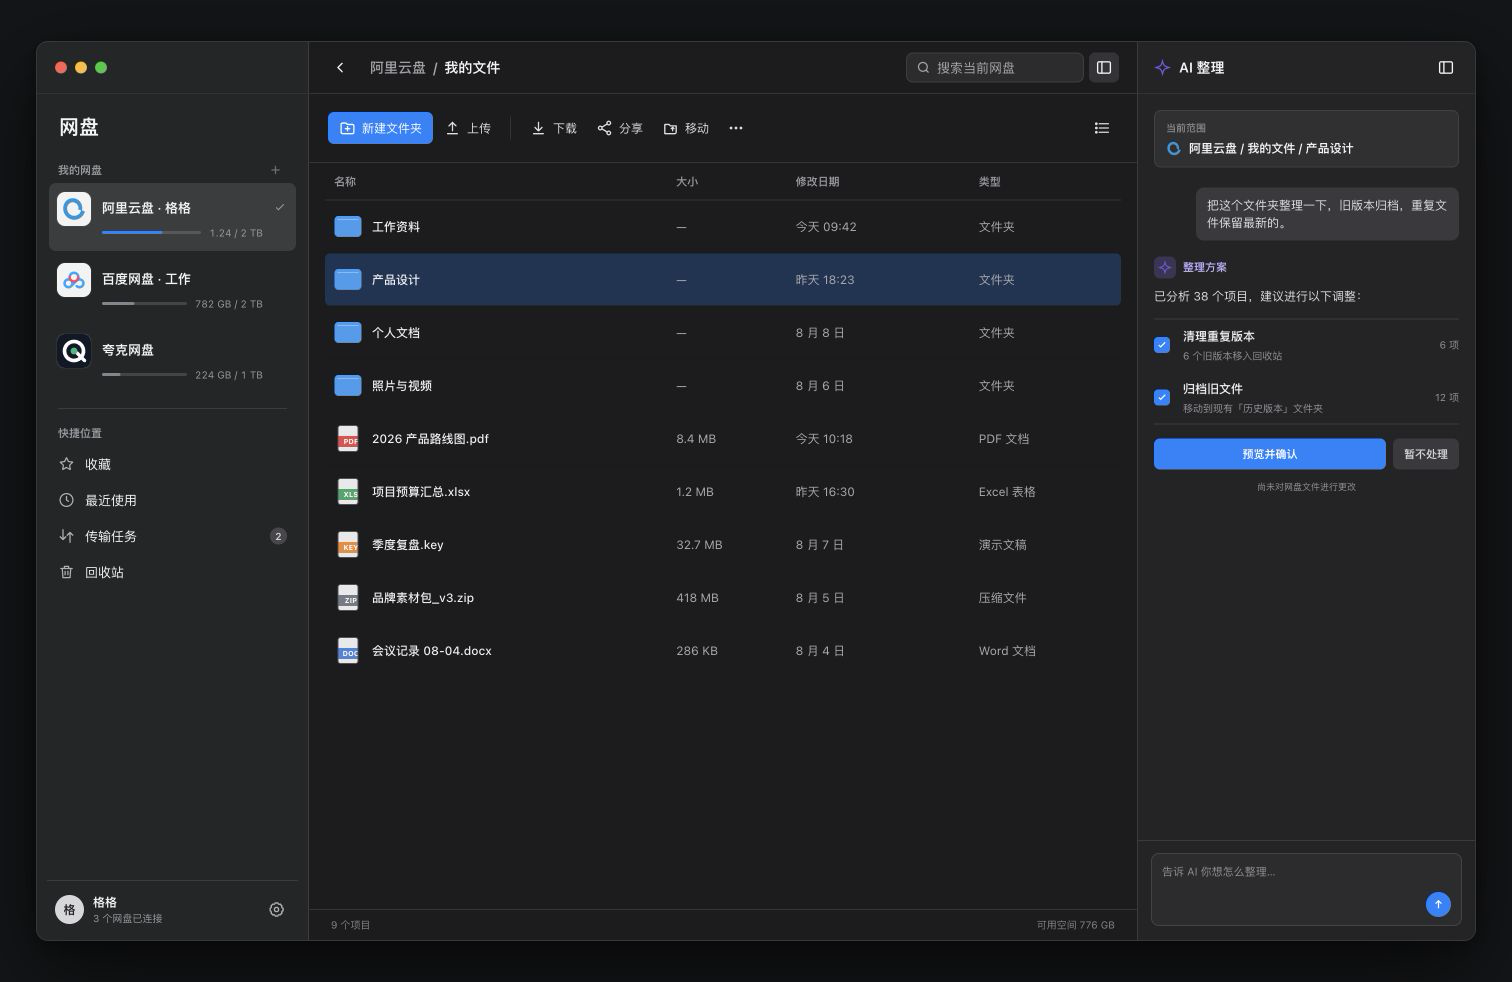This screenshot has height=982, width=1512.
Task: Click the DOC icon of 会议记录 08-04
Action: (348, 651)
